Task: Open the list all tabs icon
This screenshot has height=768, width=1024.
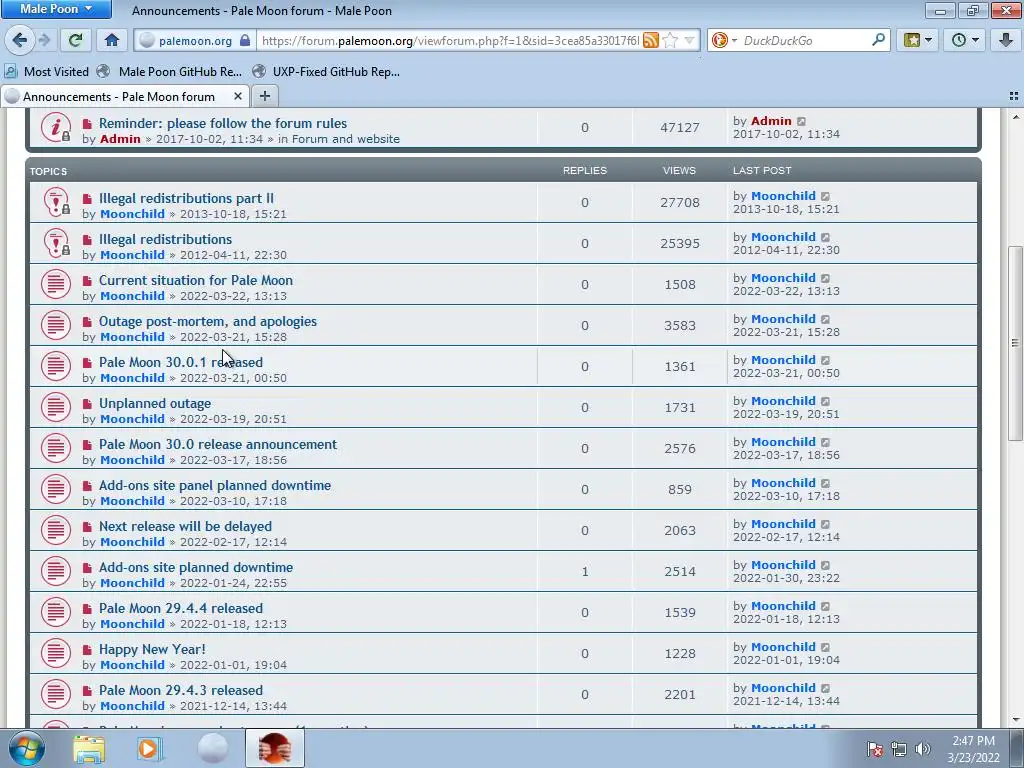Action: click(1014, 96)
